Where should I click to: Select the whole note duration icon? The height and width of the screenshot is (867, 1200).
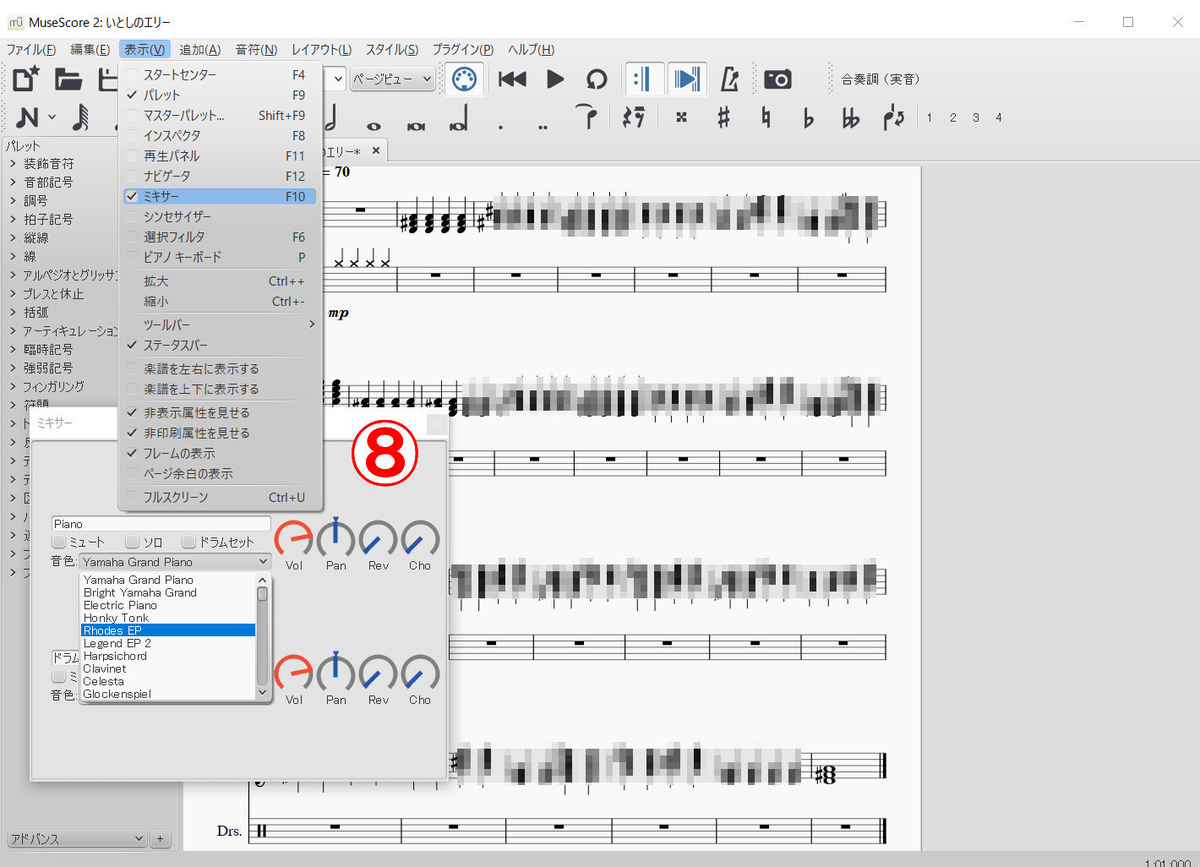click(374, 125)
